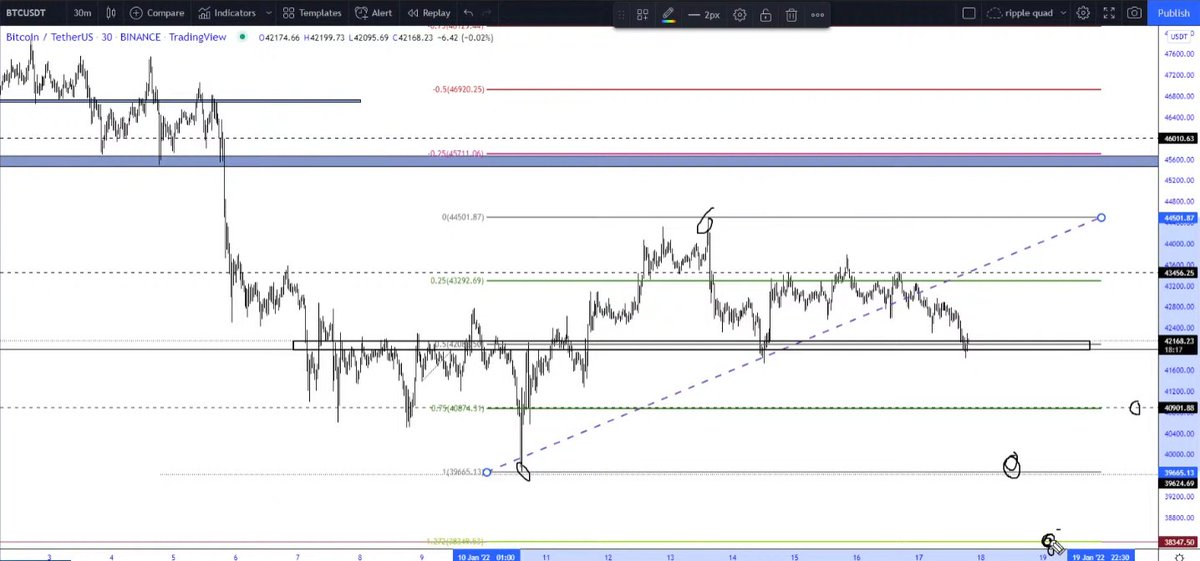This screenshot has height=561, width=1200.
Task: Select the blue horizontal rectangle zone near 45600
Action: tap(580, 161)
